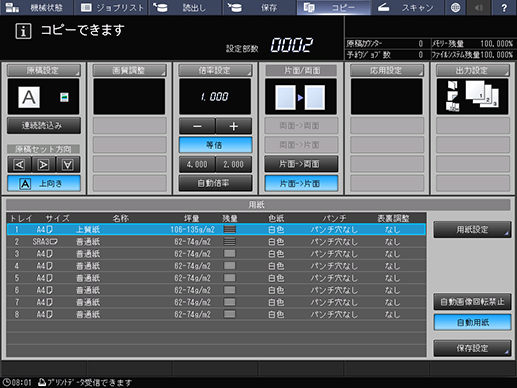Expand the 画質調整 quality adjustment panel
This screenshot has width=517, height=388.
tap(129, 70)
